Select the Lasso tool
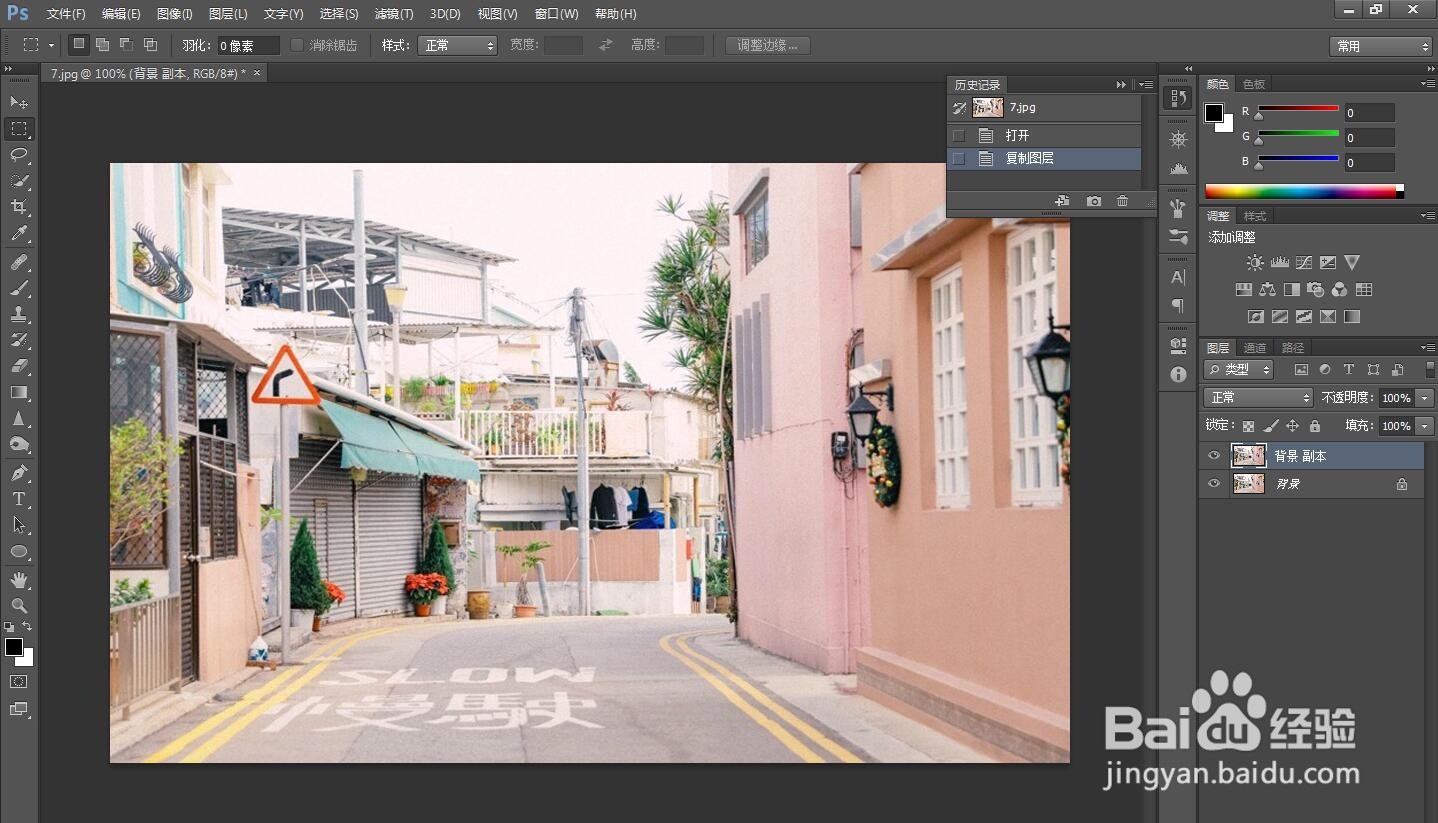The image size is (1438, 823). click(x=19, y=155)
